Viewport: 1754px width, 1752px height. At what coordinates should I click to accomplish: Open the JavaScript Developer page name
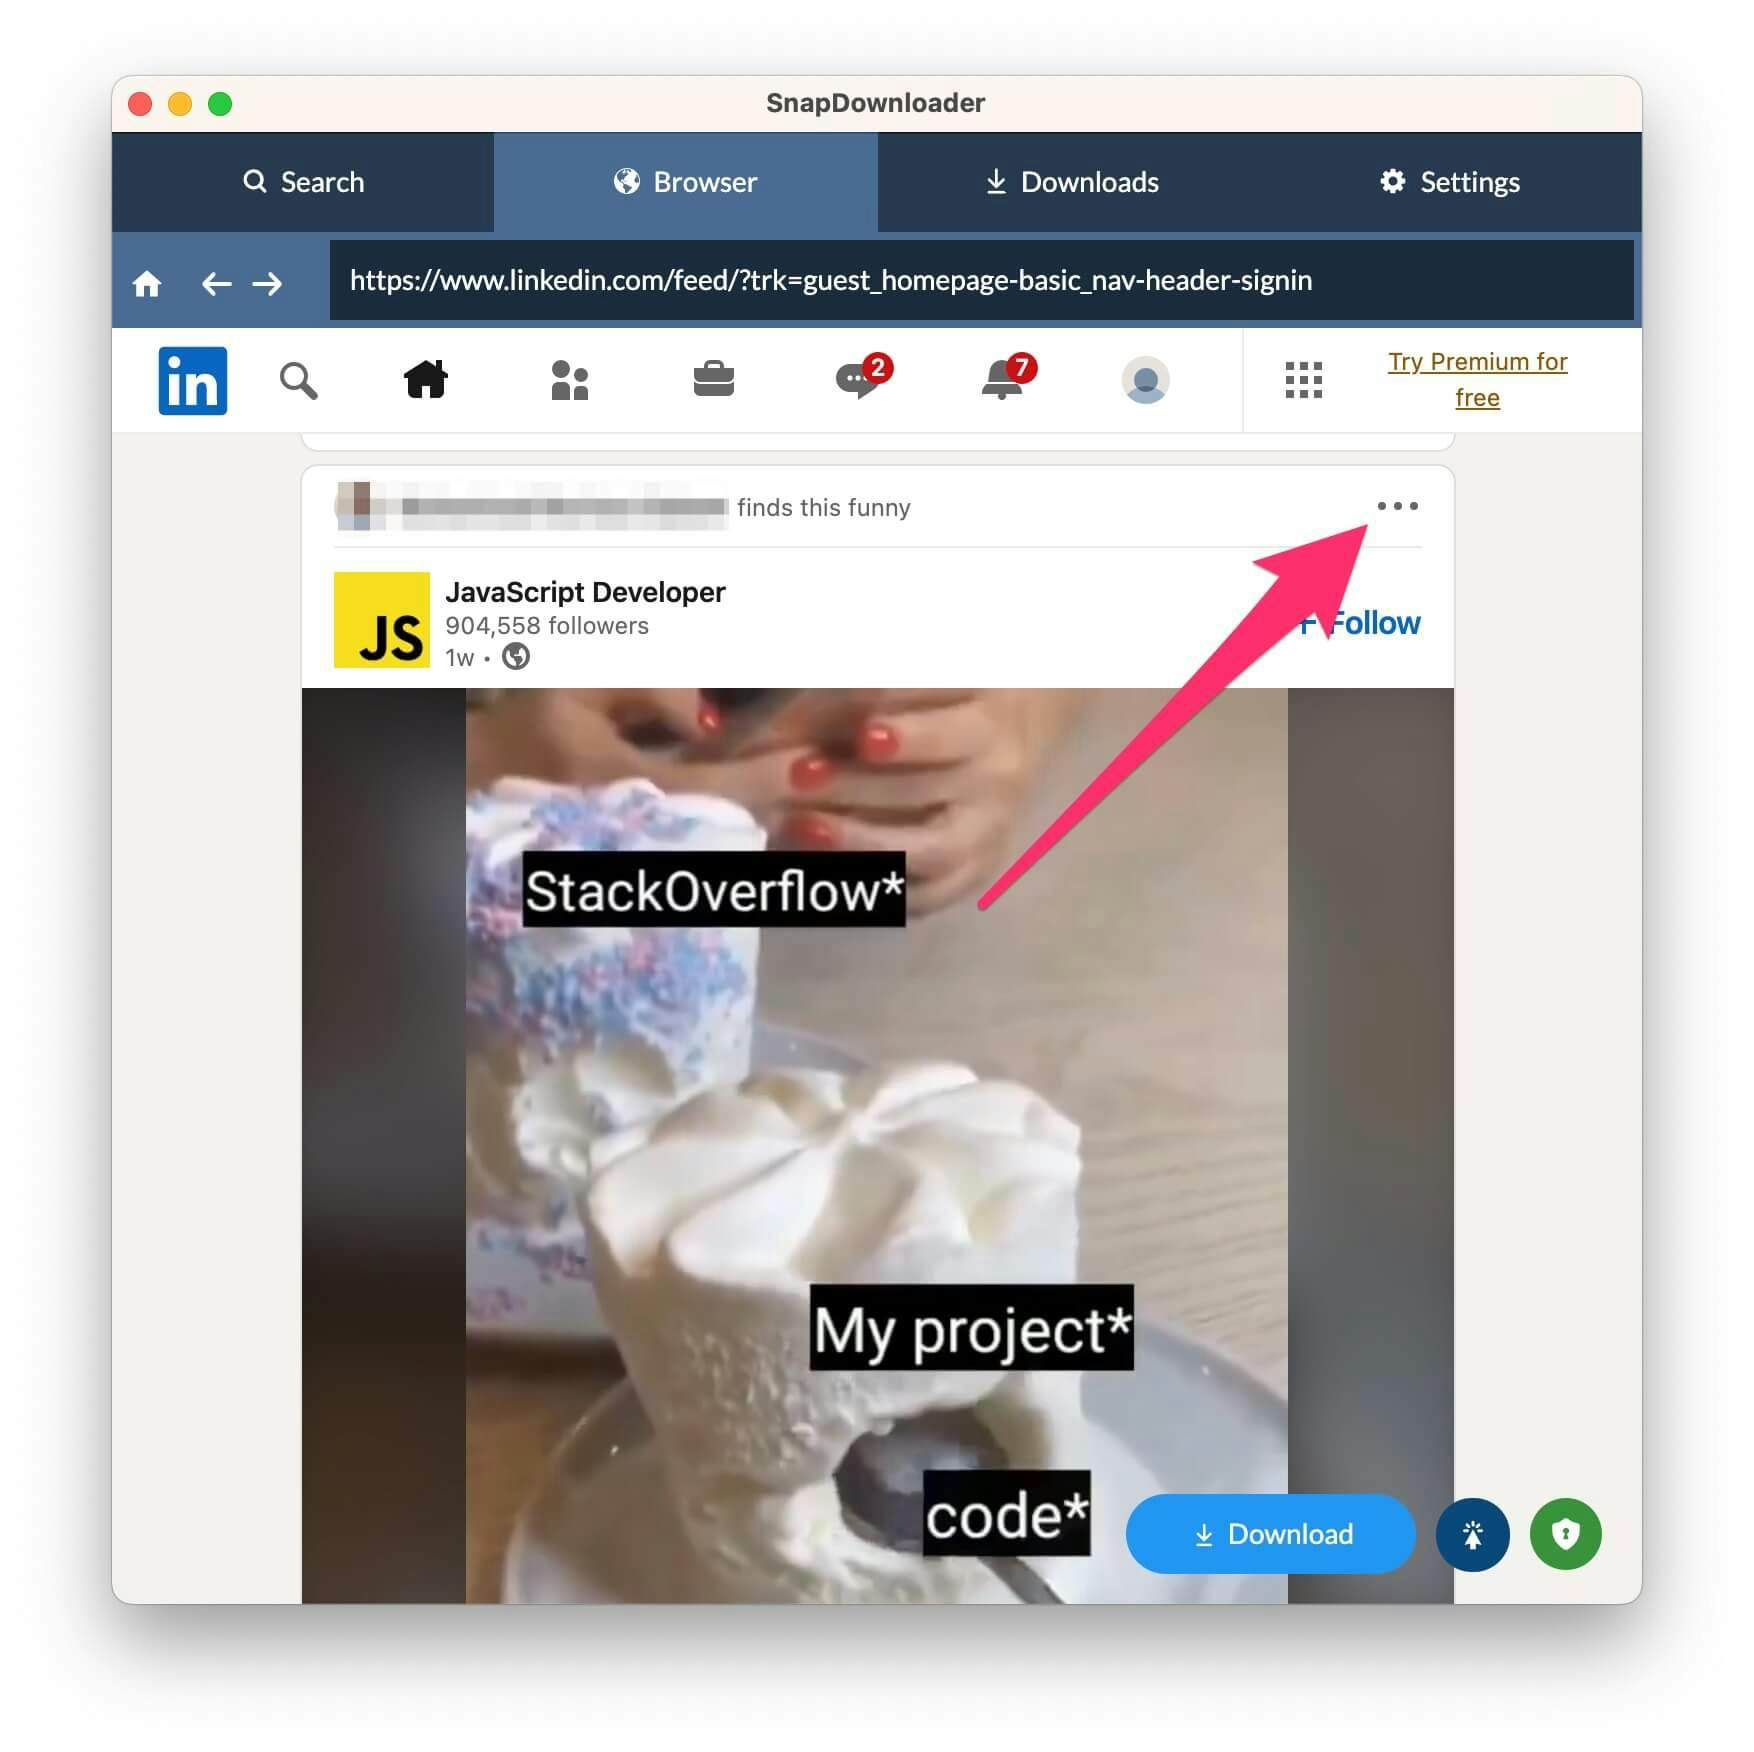tap(585, 592)
